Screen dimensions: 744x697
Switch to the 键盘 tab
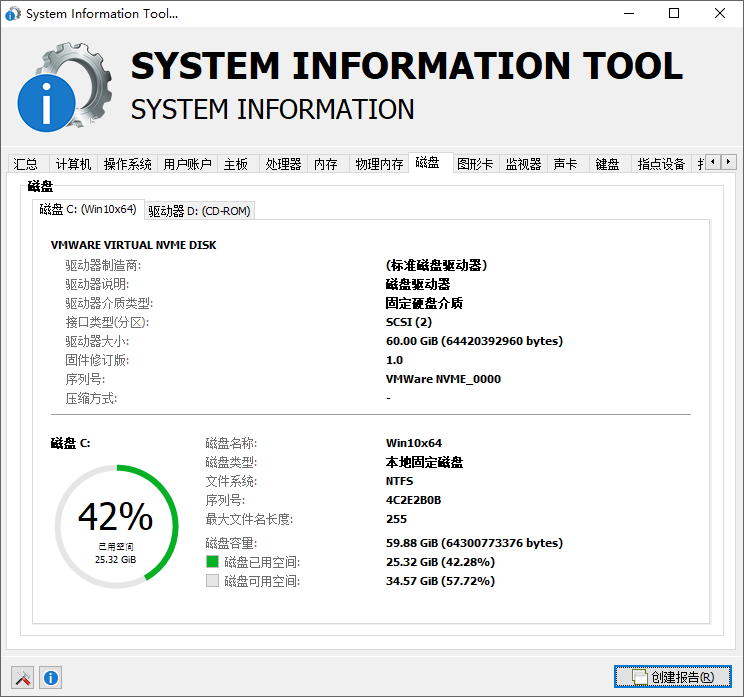click(x=608, y=164)
